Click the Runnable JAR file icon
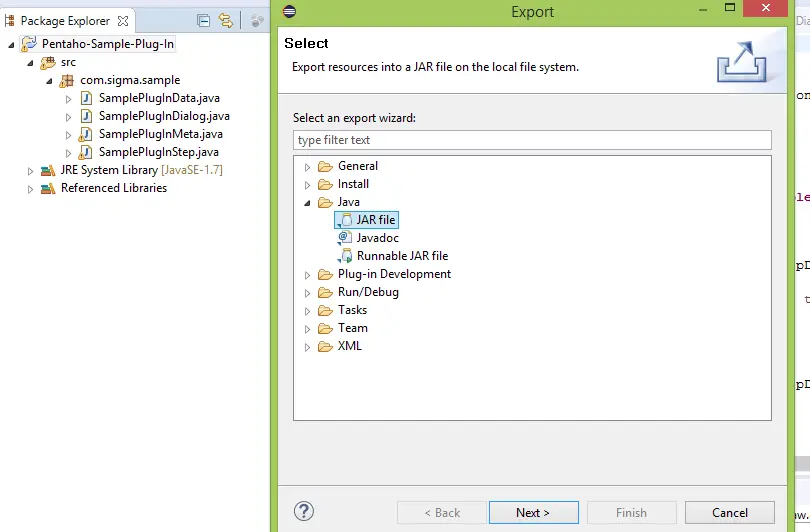 (x=345, y=256)
